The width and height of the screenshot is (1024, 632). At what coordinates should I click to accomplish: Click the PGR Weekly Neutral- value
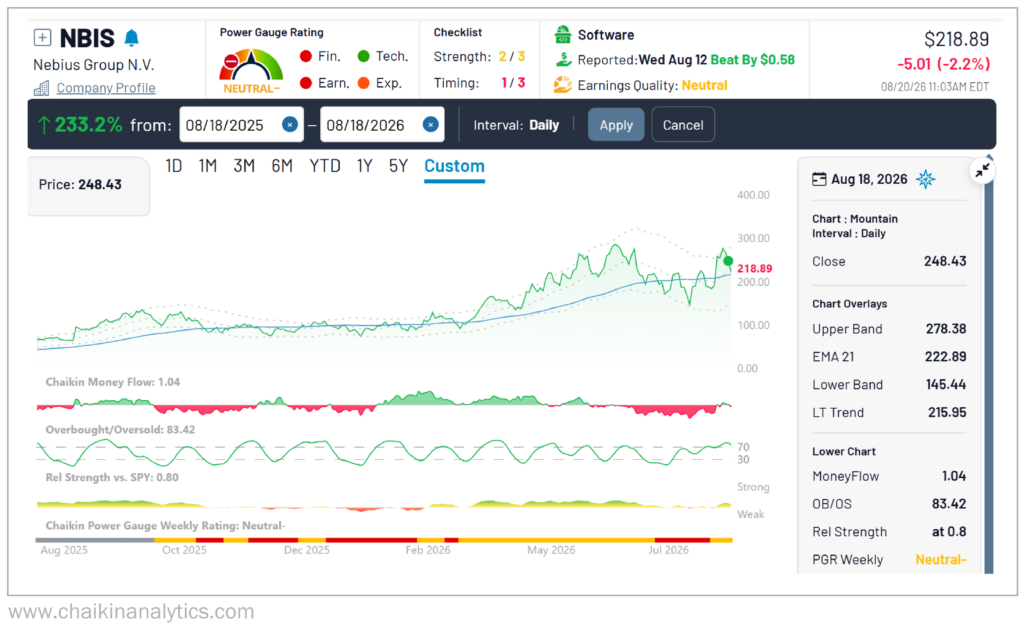(x=940, y=560)
